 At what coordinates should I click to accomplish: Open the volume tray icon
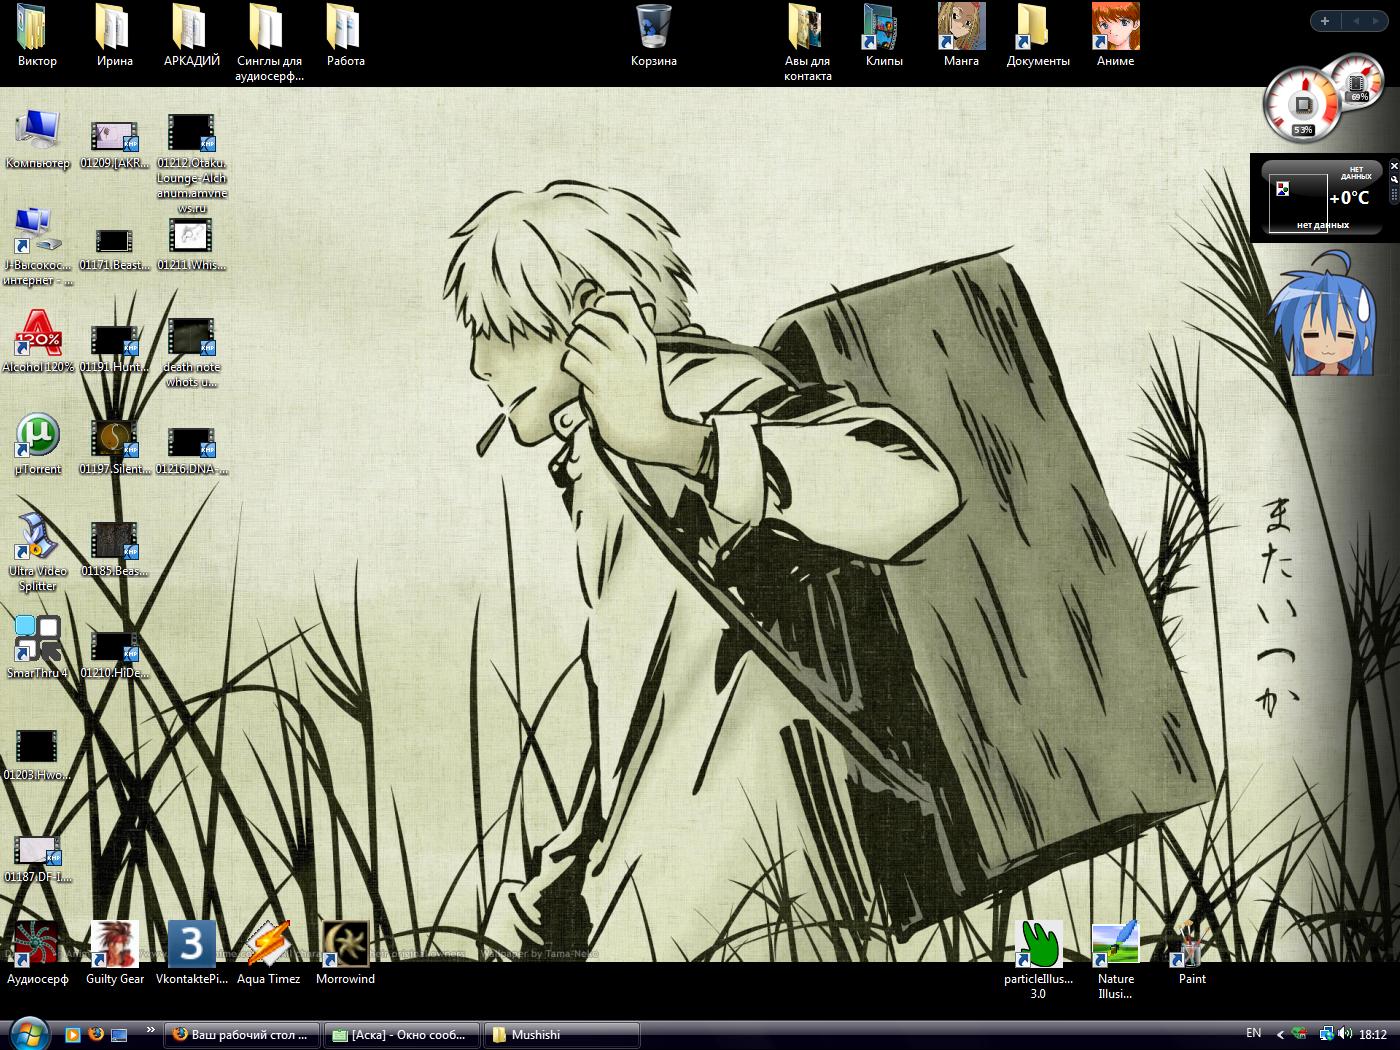pyautogui.click(x=1346, y=1034)
